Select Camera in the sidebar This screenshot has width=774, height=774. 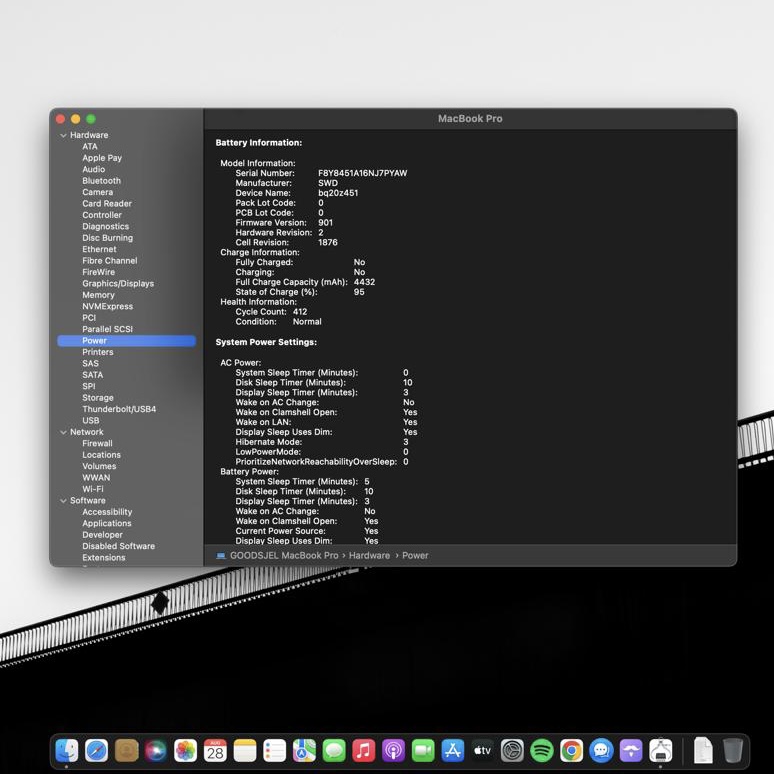[x=98, y=192]
